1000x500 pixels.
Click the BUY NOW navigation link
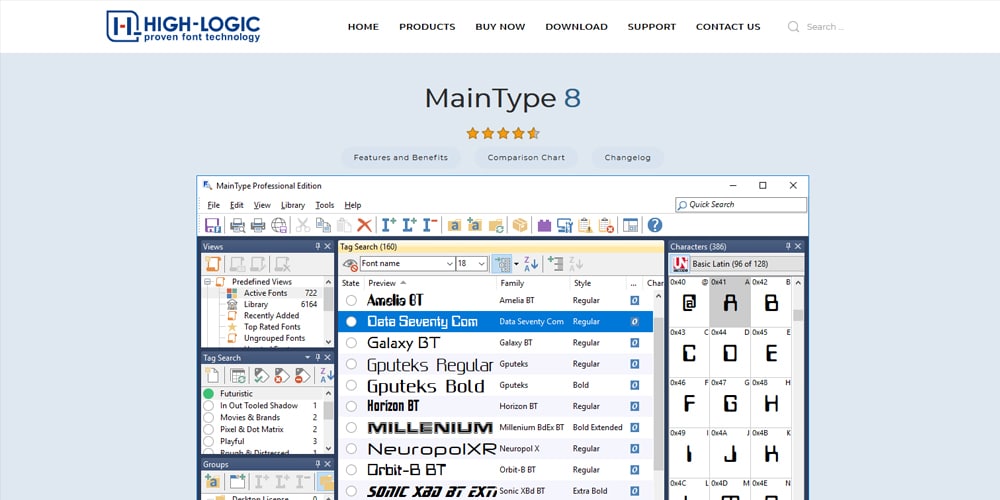(500, 27)
